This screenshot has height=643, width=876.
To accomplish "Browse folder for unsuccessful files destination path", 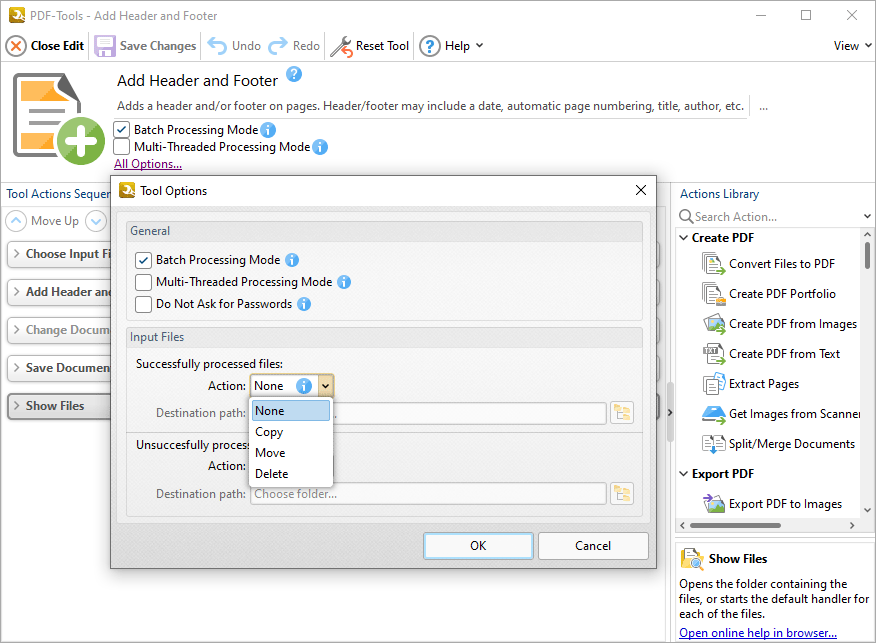I will click(622, 494).
